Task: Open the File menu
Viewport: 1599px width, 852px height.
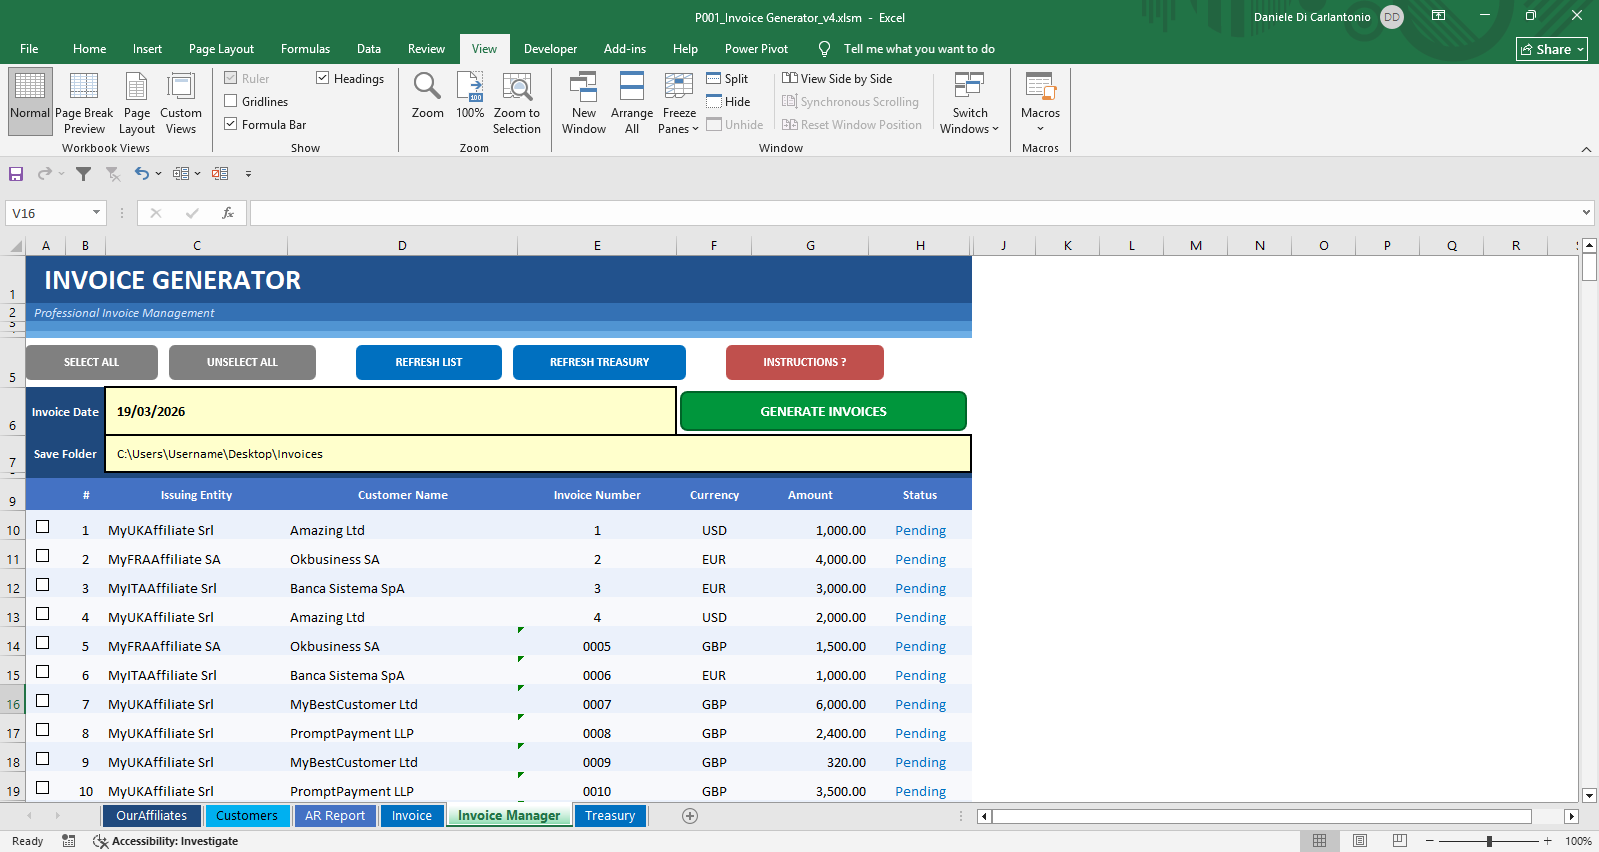Action: coord(29,49)
